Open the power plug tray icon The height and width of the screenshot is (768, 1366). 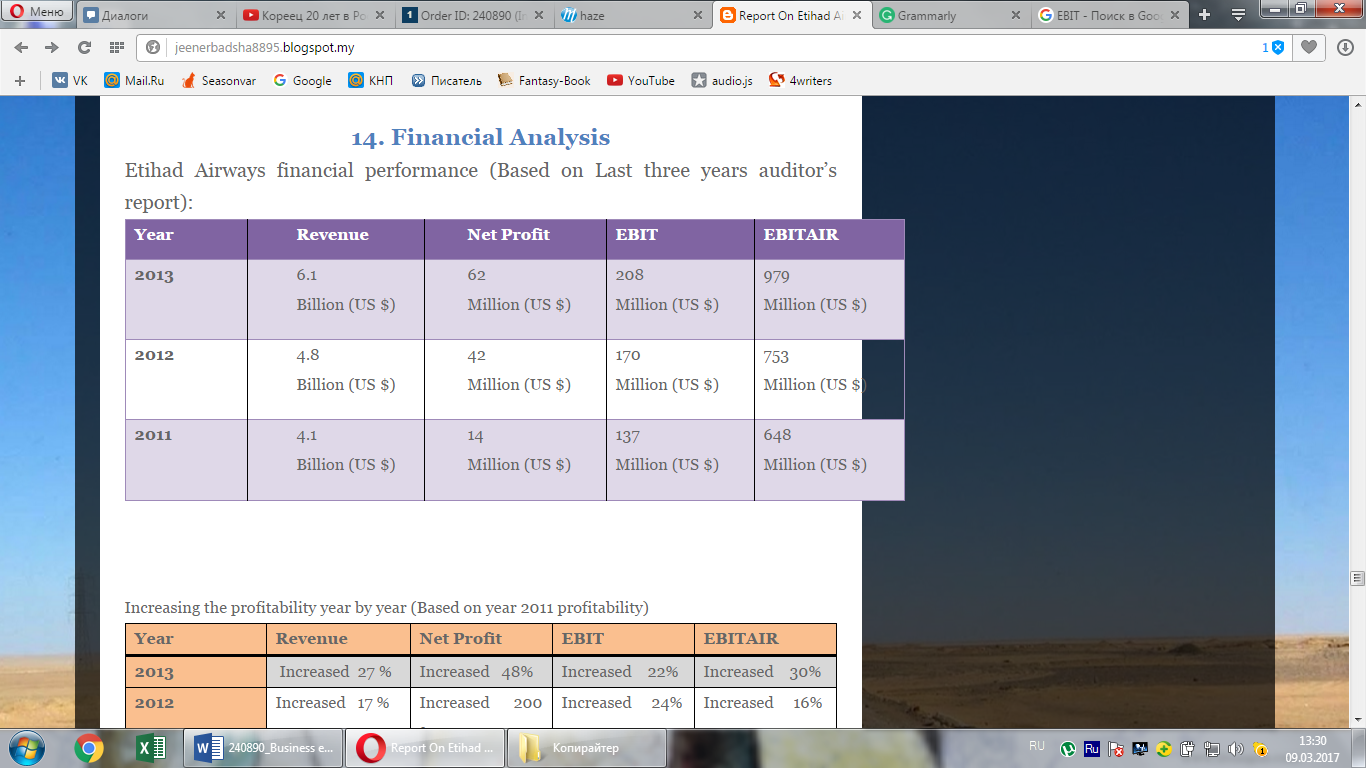point(1188,748)
